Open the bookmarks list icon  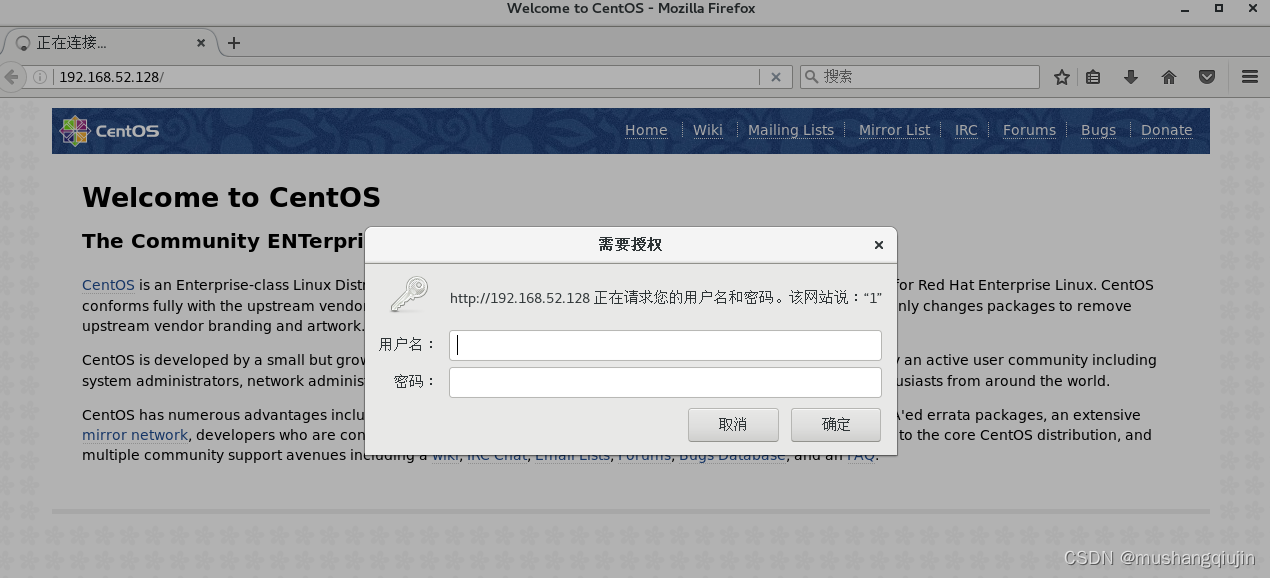point(1093,77)
